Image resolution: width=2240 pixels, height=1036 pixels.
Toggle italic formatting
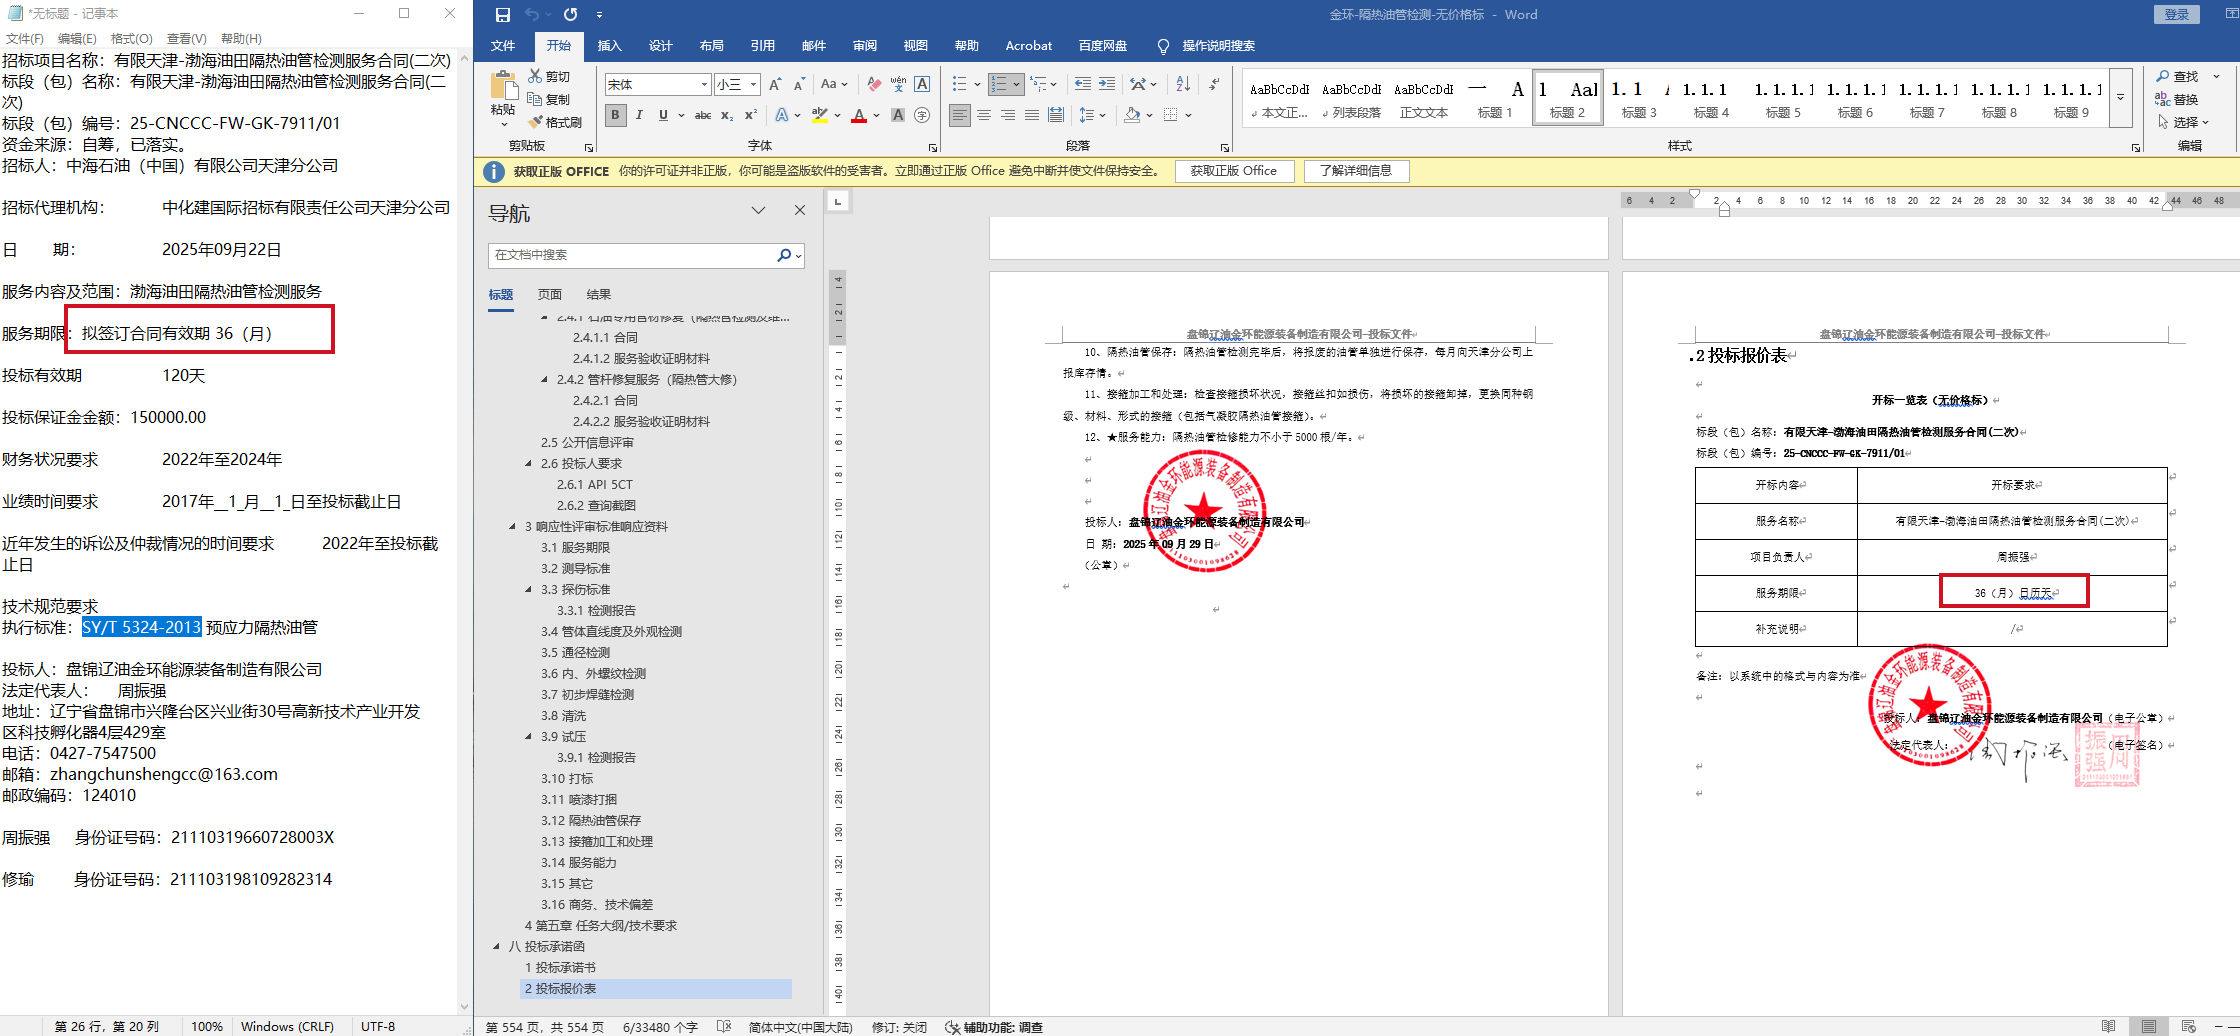coord(639,115)
